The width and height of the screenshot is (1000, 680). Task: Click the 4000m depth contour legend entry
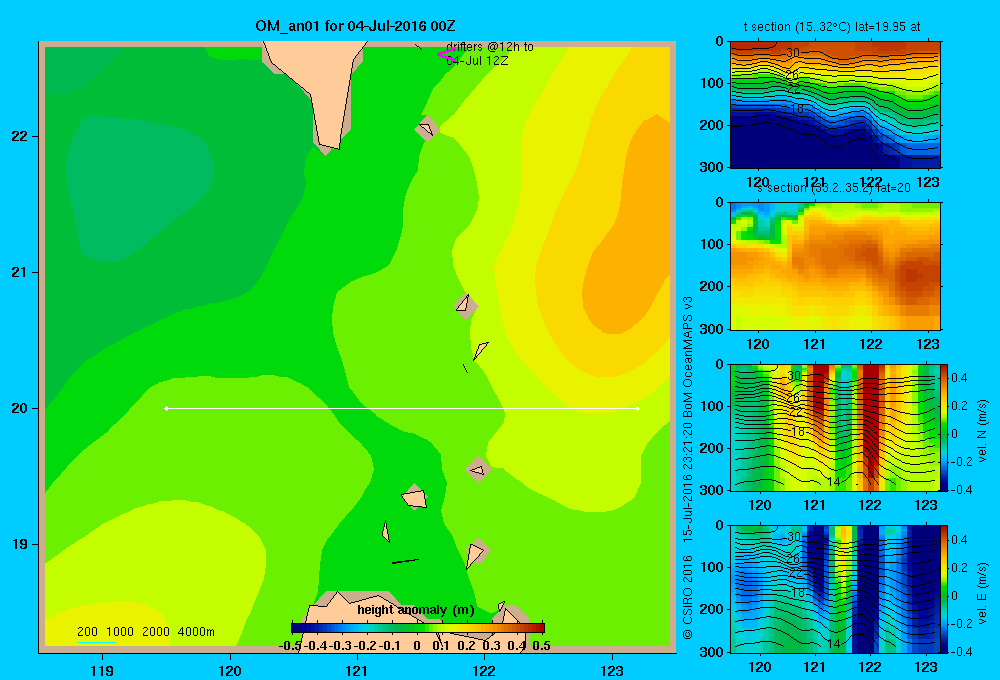pos(196,632)
